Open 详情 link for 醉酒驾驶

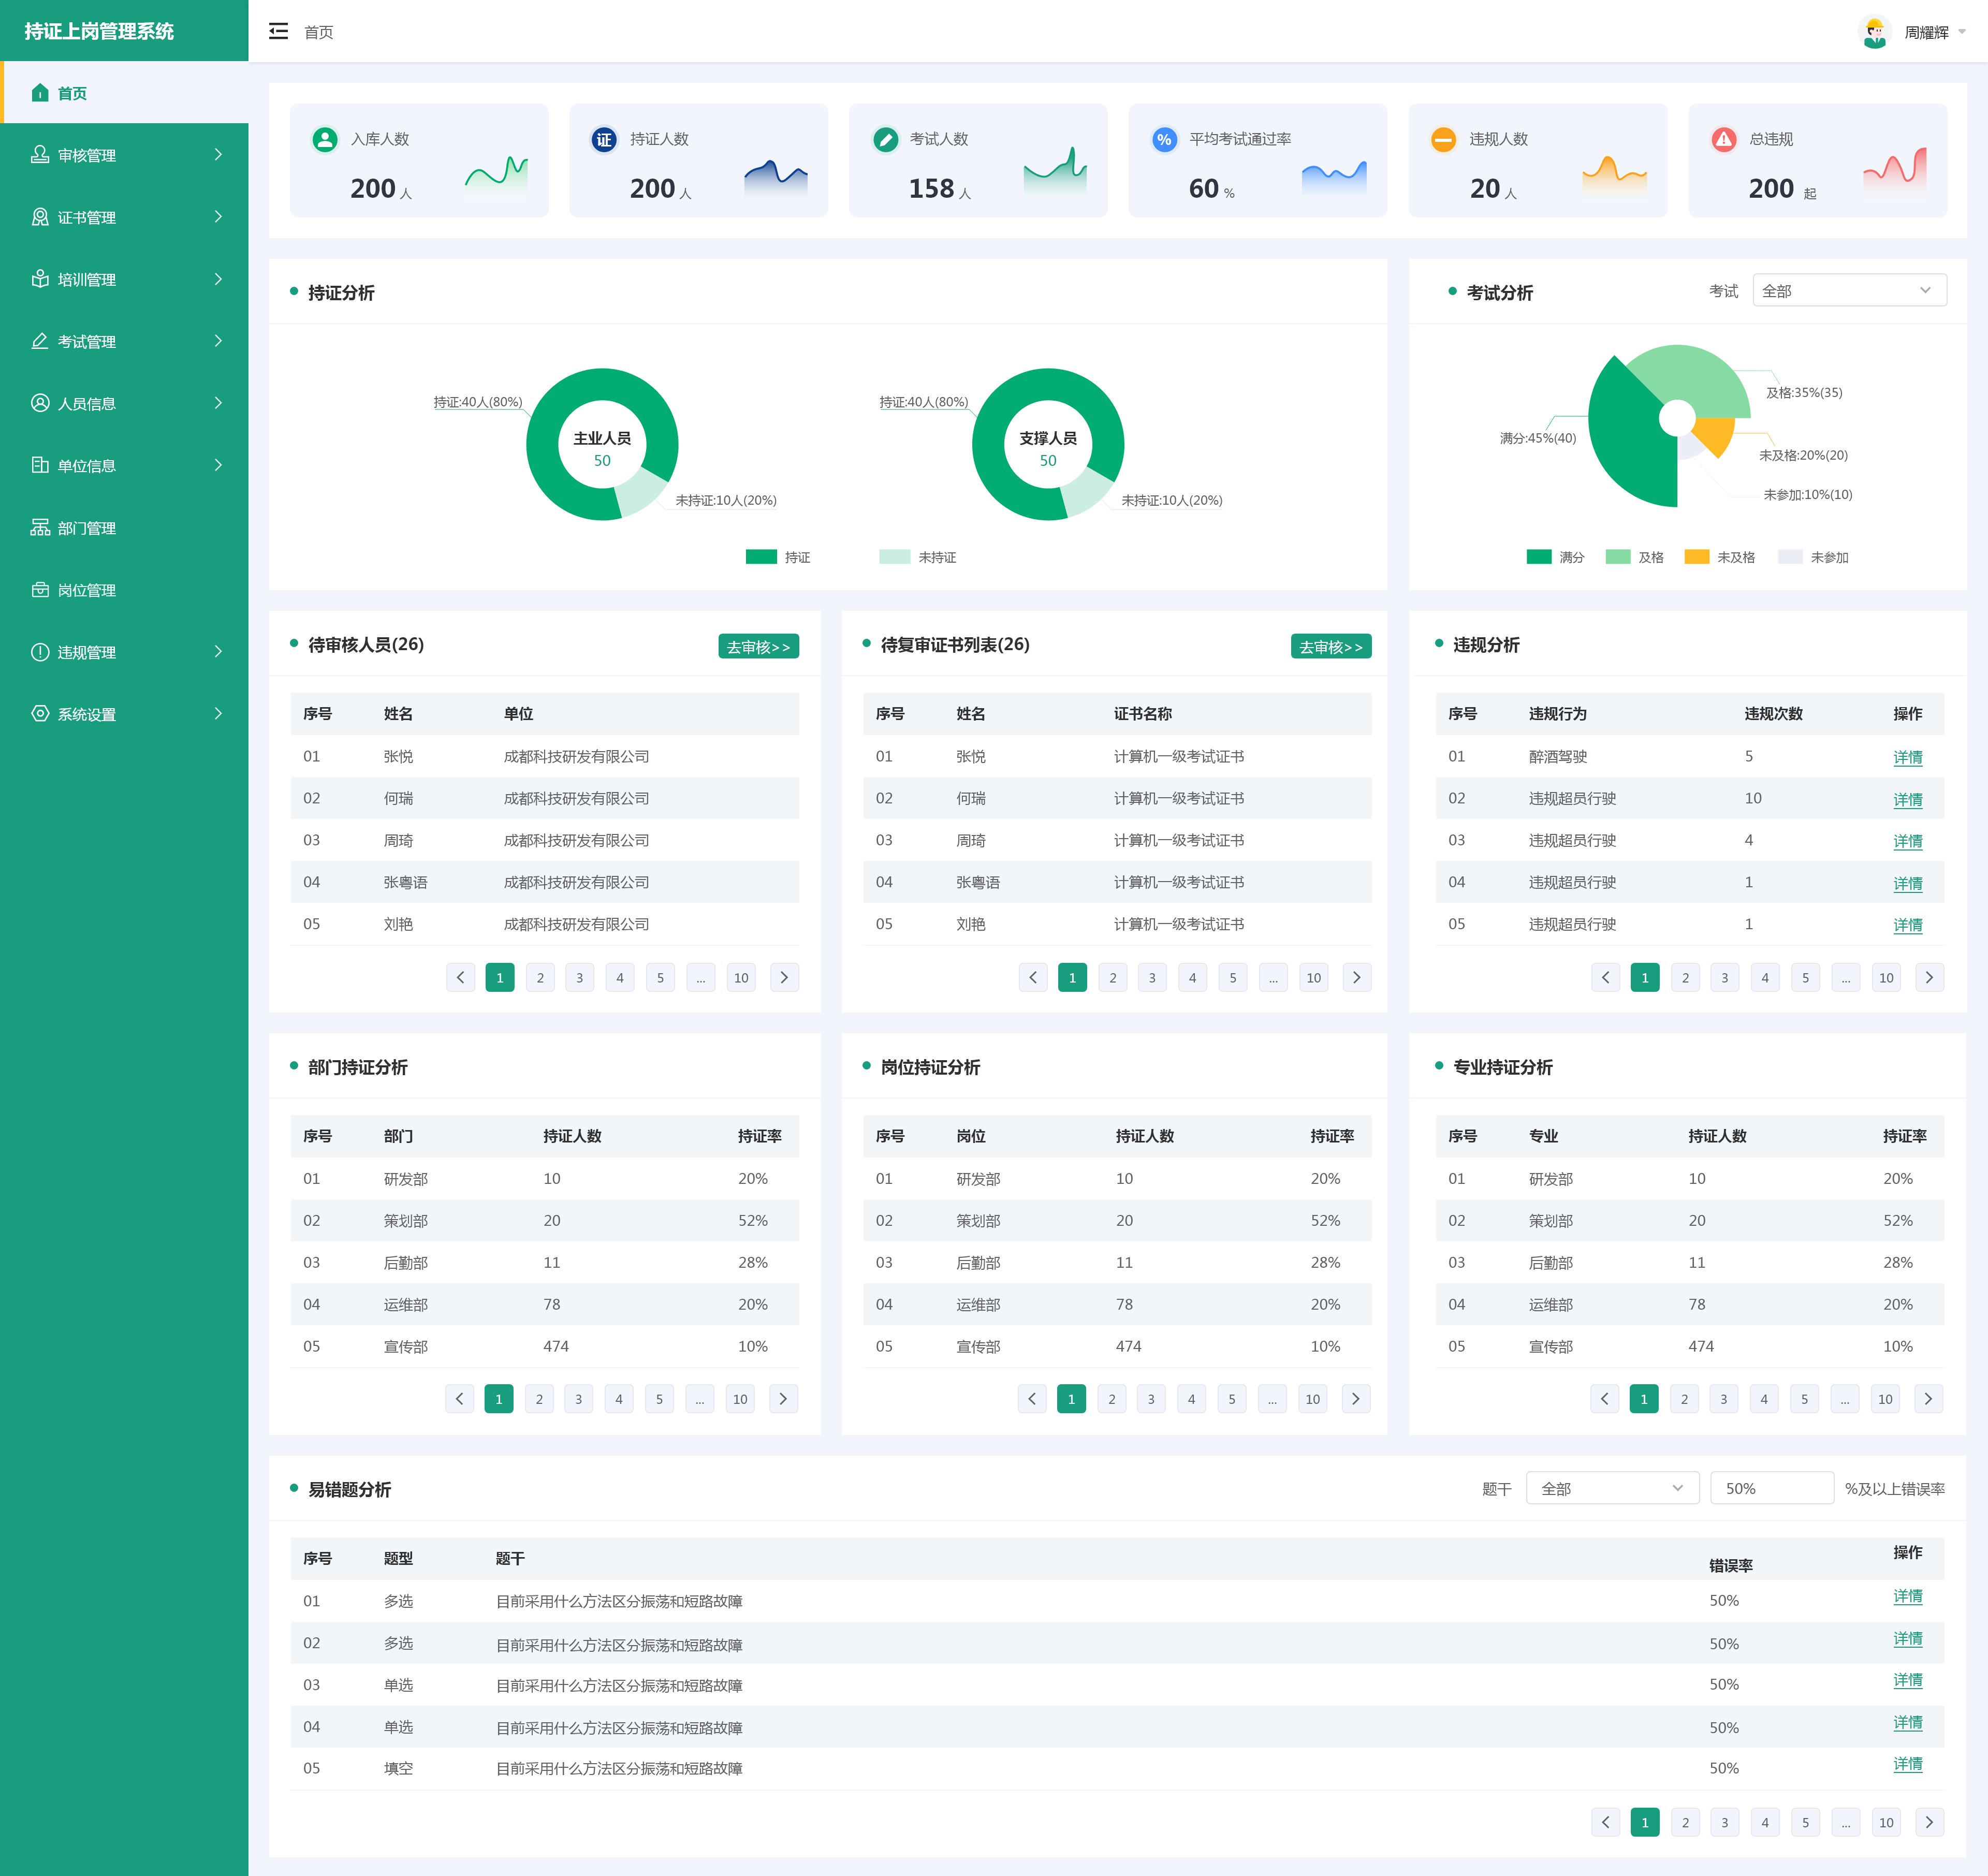click(x=1907, y=757)
